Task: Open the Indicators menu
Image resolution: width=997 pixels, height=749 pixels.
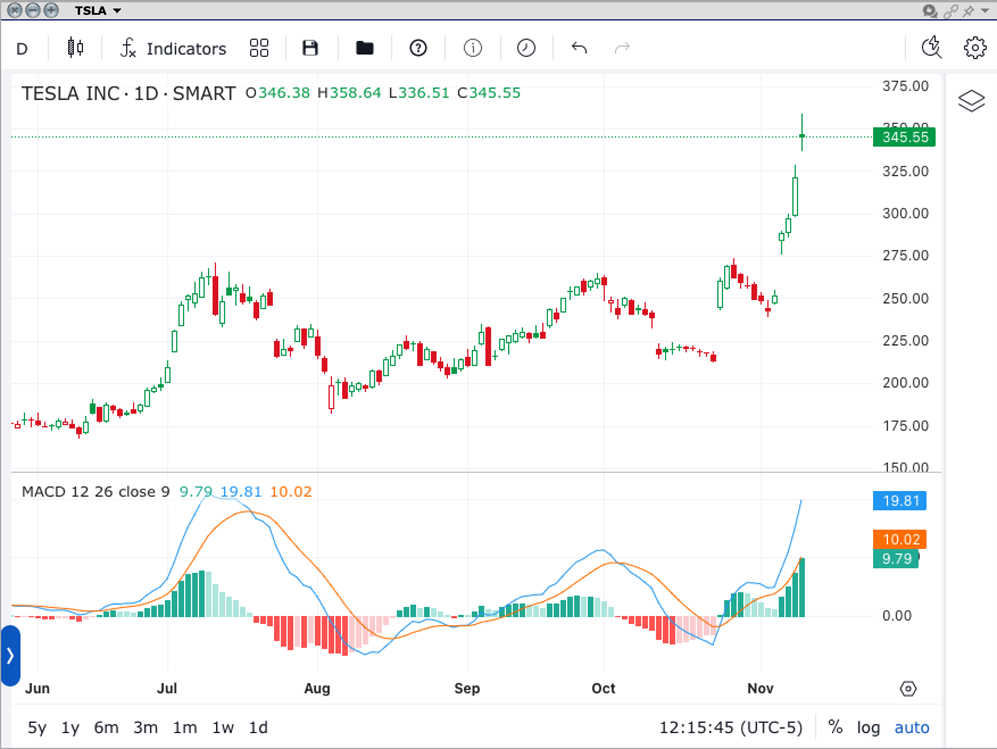Action: click(173, 48)
